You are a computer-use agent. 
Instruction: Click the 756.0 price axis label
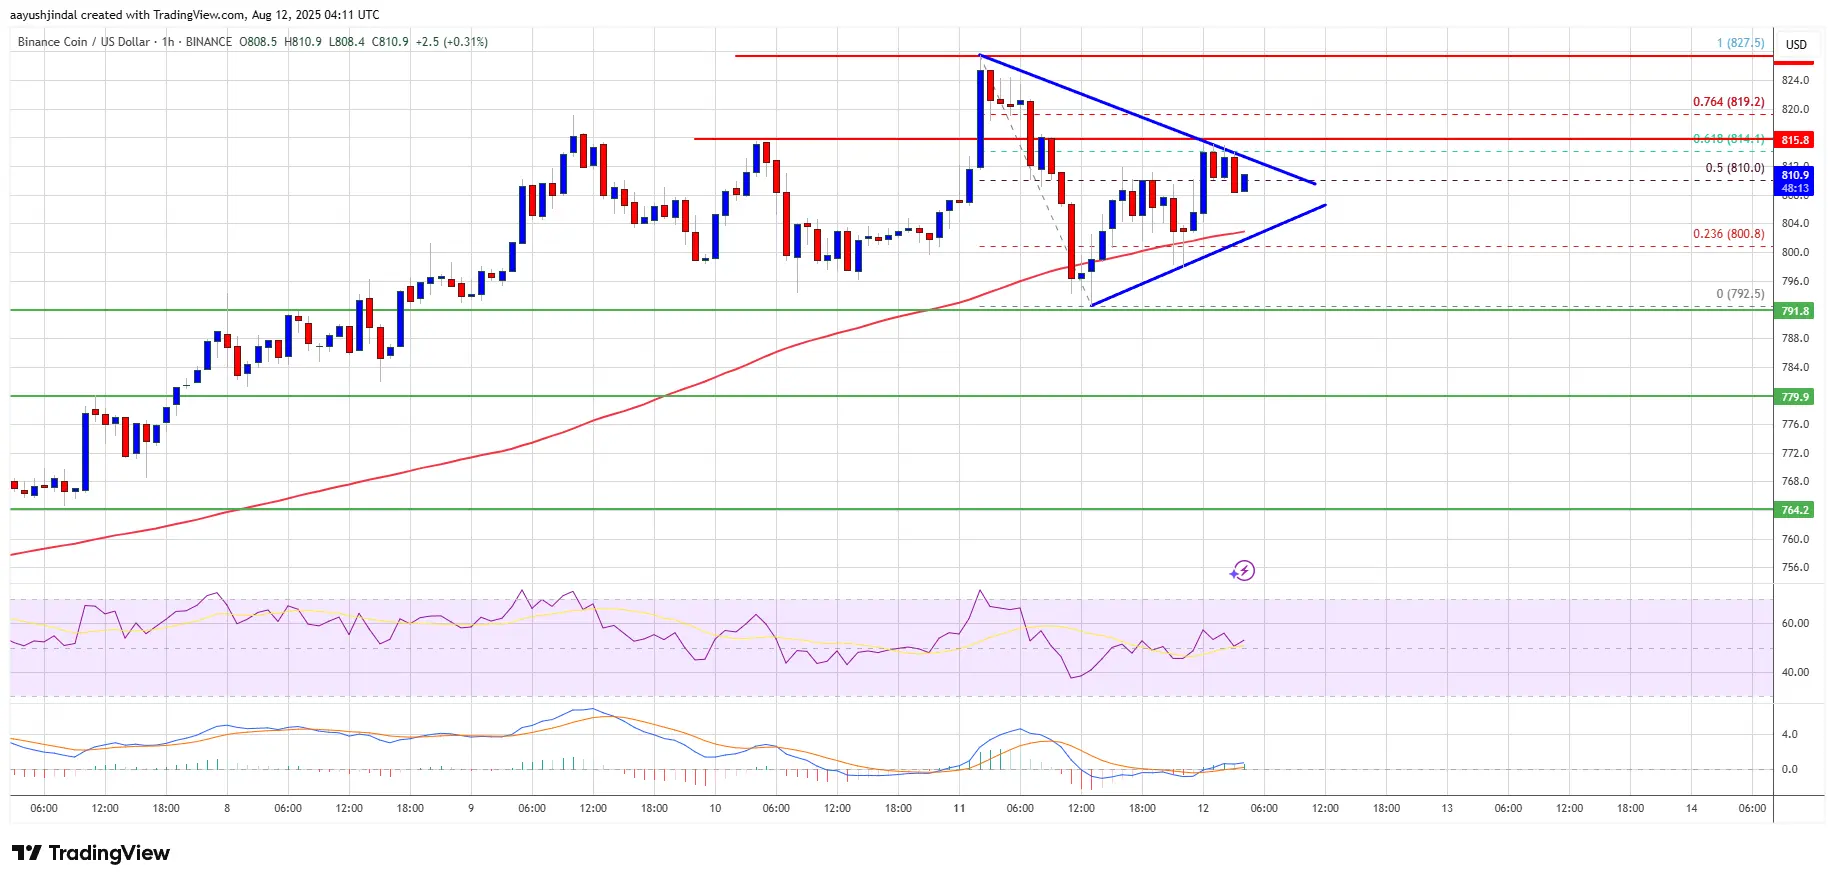tap(1795, 567)
